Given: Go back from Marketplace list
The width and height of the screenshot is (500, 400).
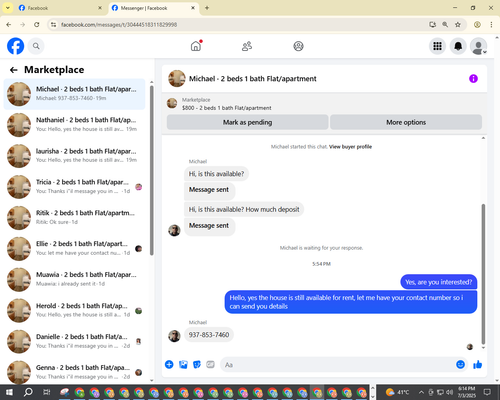Looking at the screenshot, I should pos(13,70).
